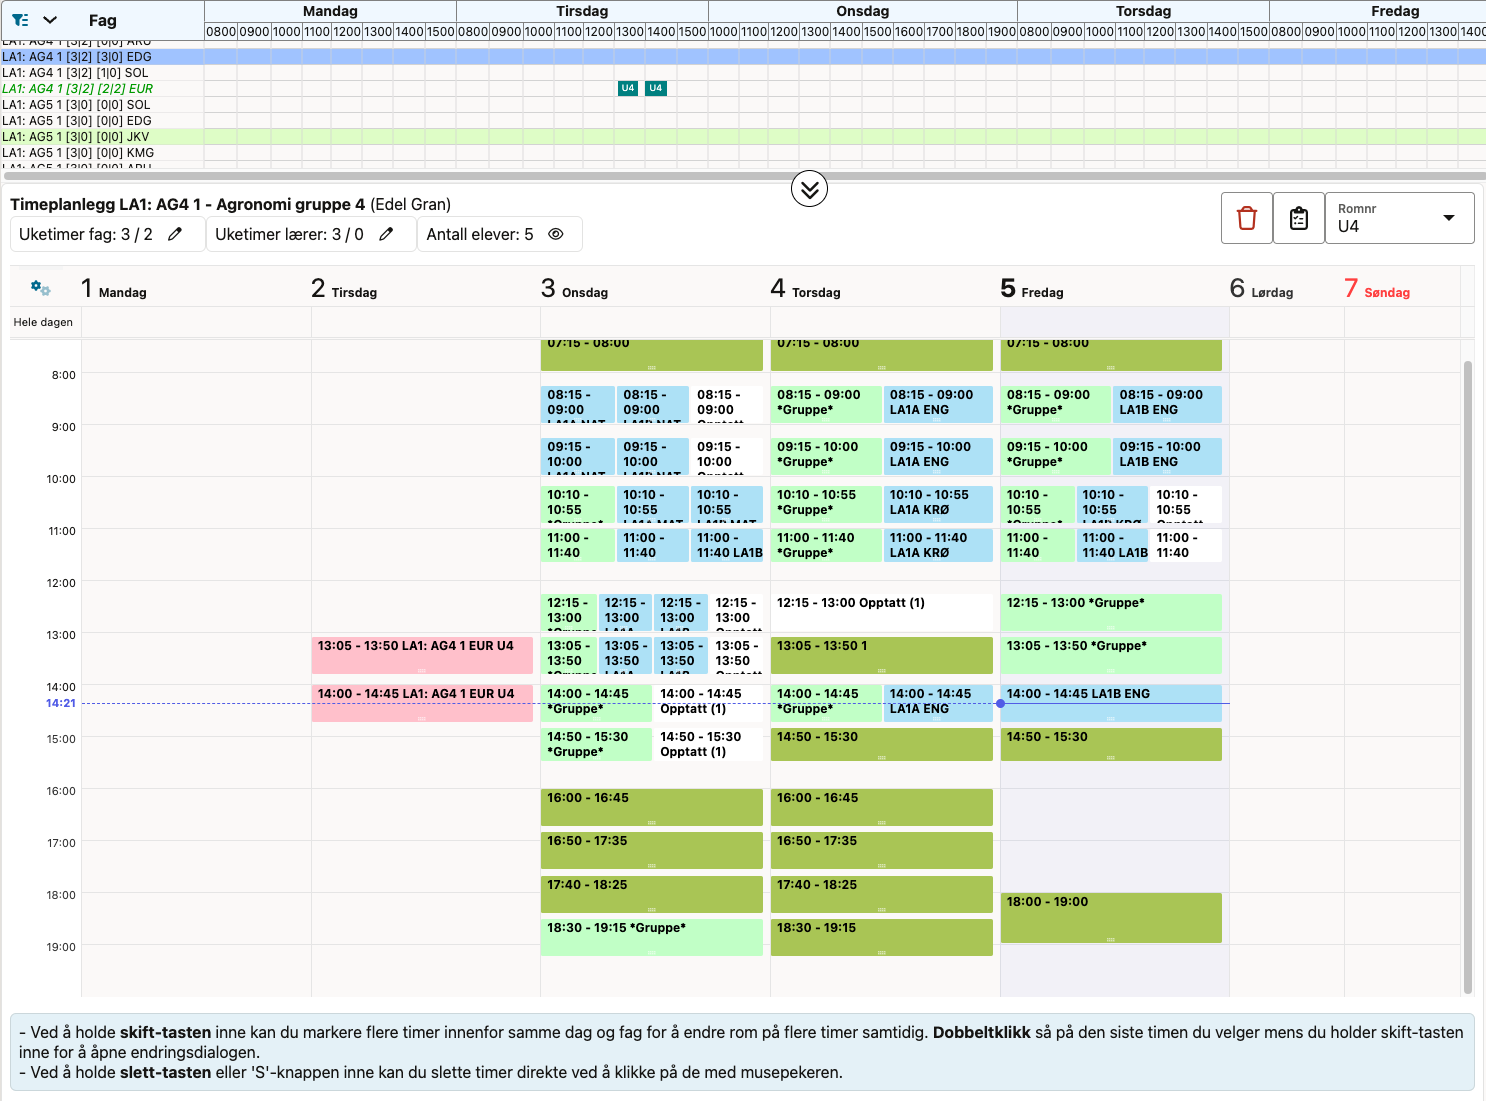Viewport: 1486px width, 1101px height.
Task: Edit Uketimer fag with the pencil icon
Action: click(x=175, y=234)
